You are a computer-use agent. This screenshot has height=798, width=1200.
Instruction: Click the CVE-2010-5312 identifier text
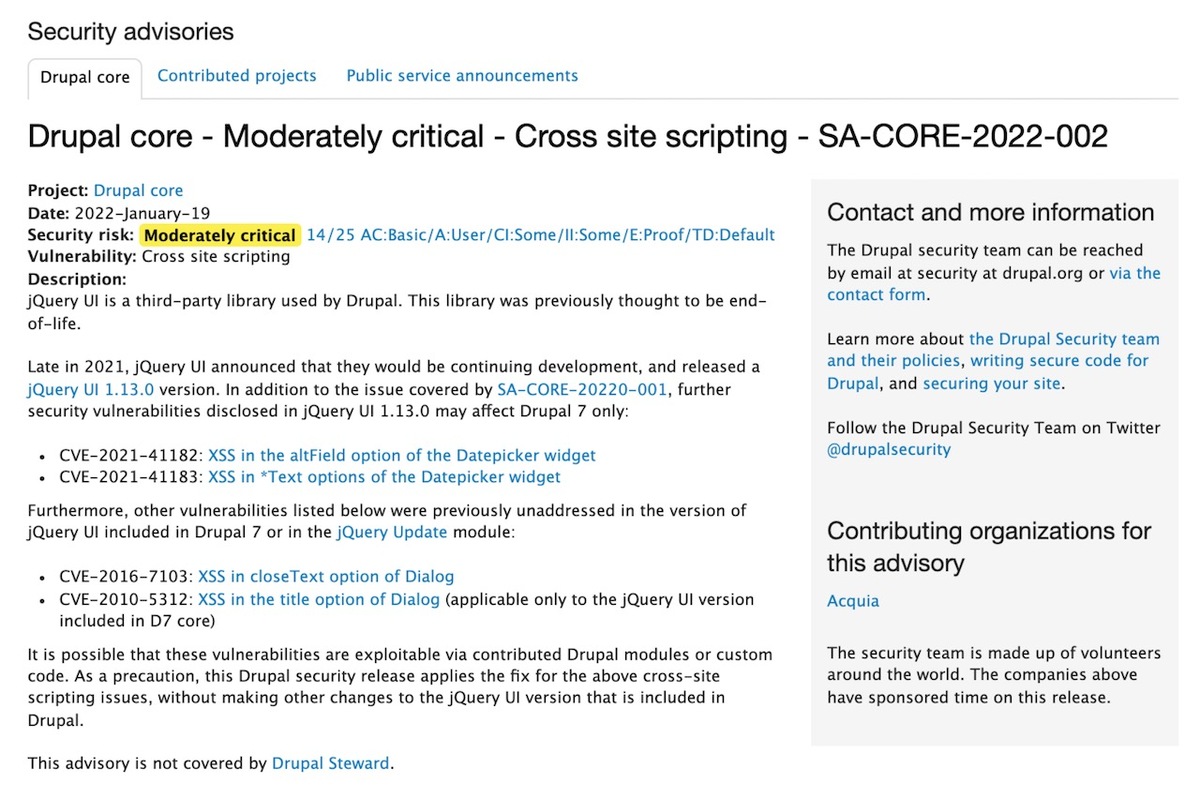click(126, 599)
